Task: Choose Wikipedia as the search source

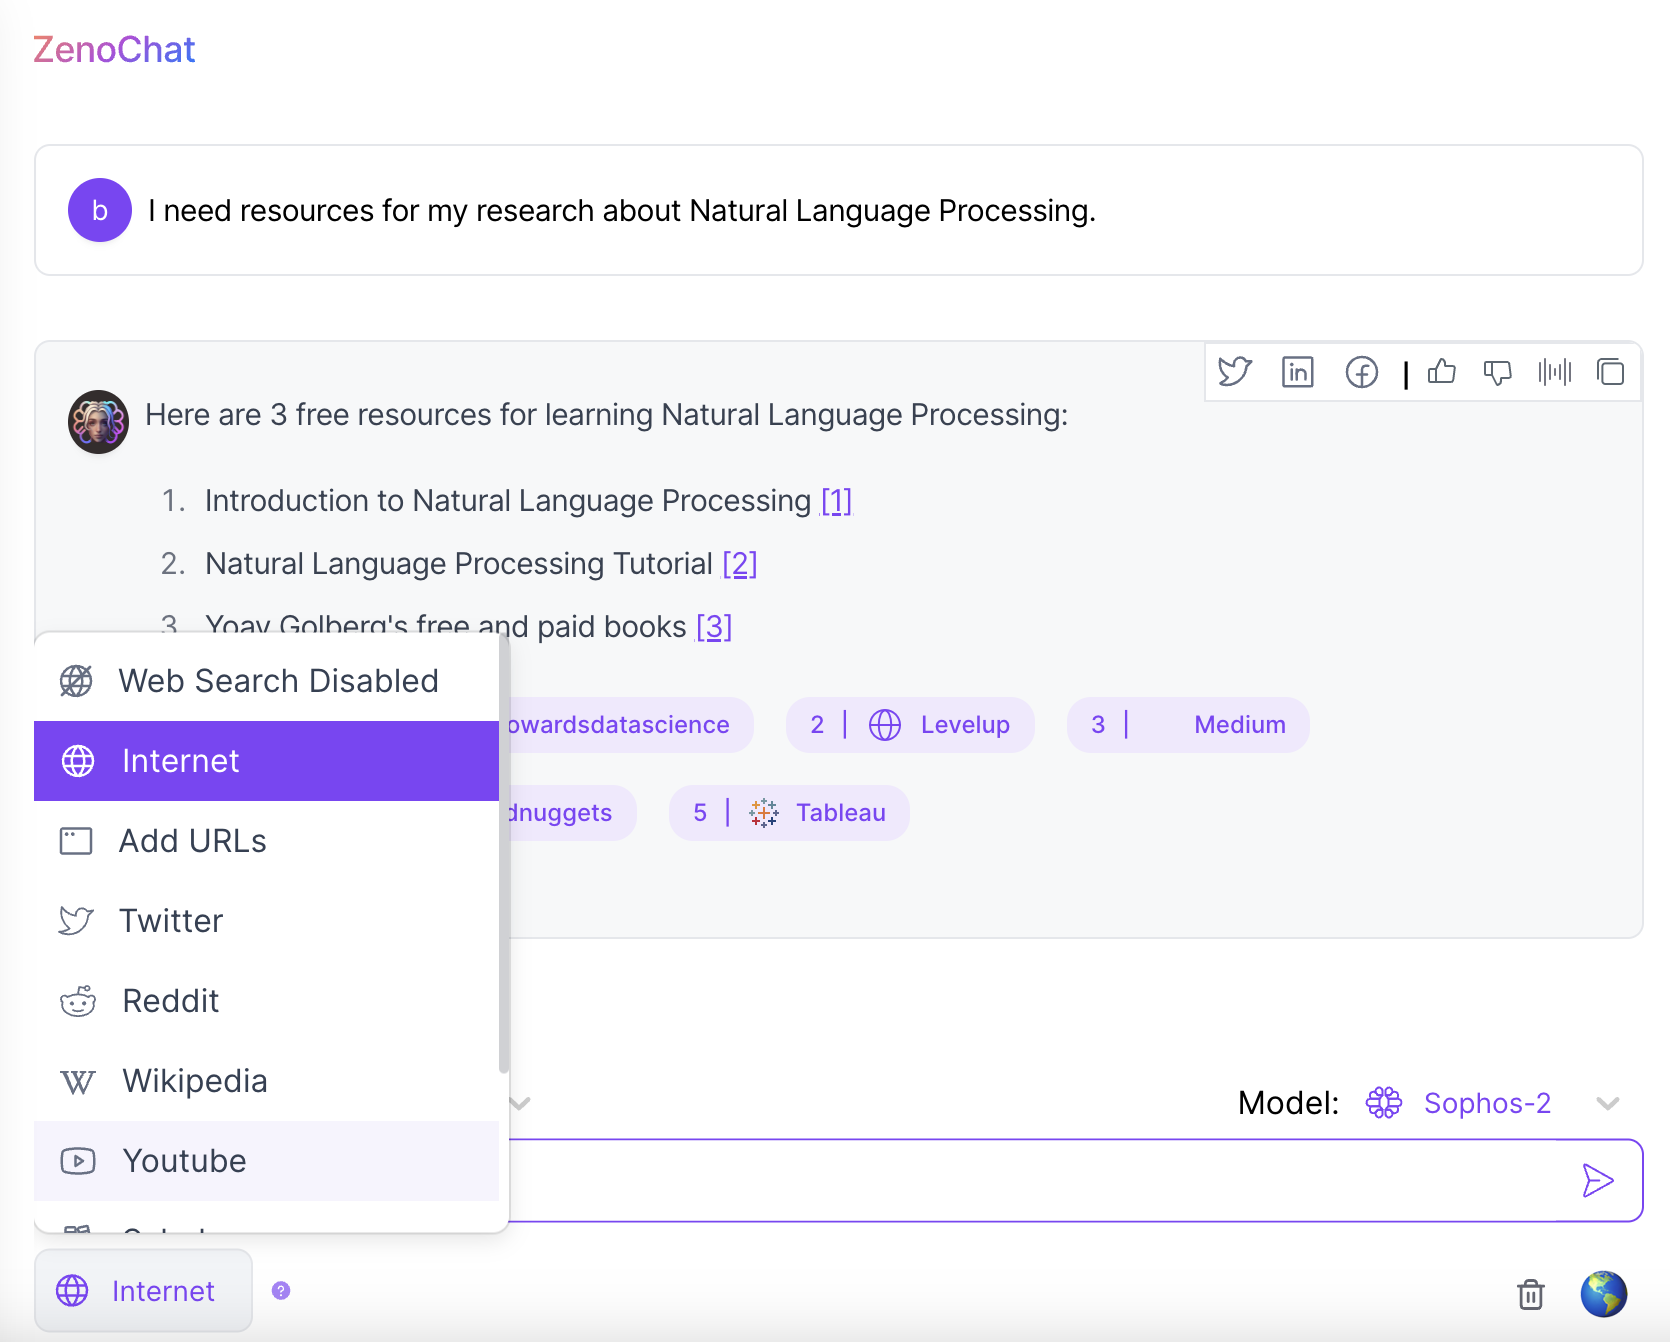Action: pyautogui.click(x=266, y=1081)
